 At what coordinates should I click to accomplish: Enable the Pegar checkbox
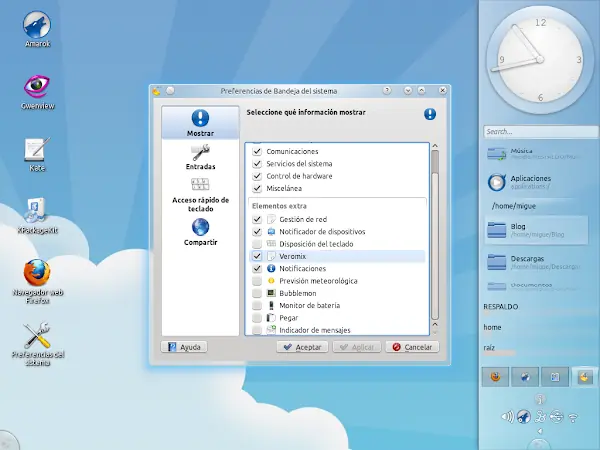tap(257, 318)
